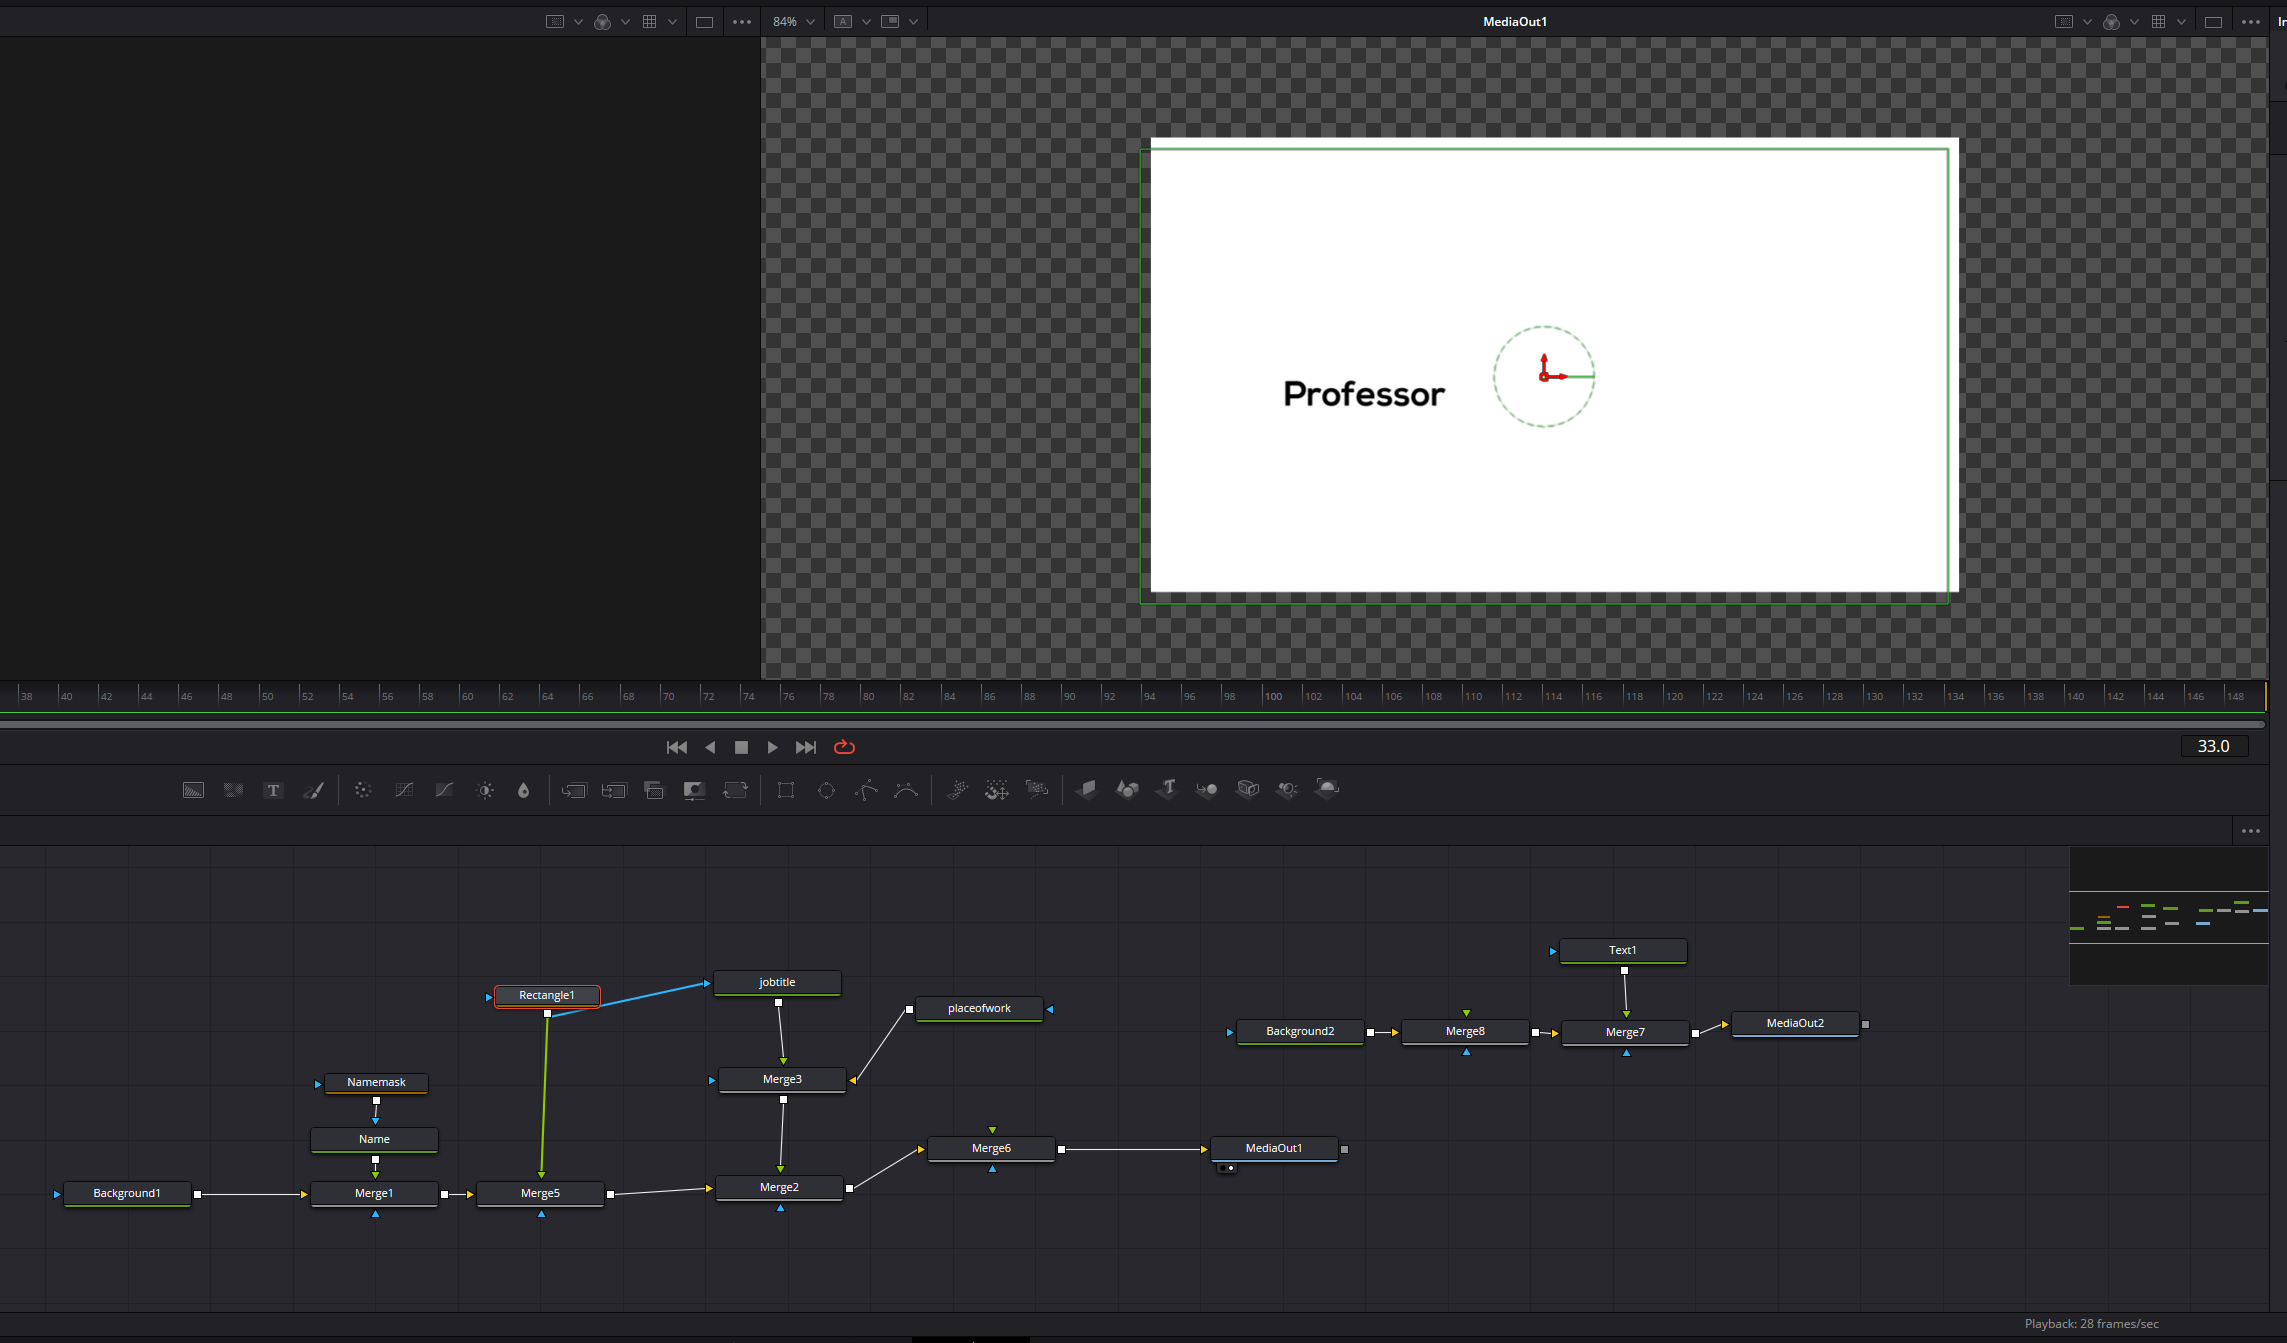This screenshot has height=1343, width=2287.
Task: Open color channel dropdown in left viewer
Action: [625, 22]
